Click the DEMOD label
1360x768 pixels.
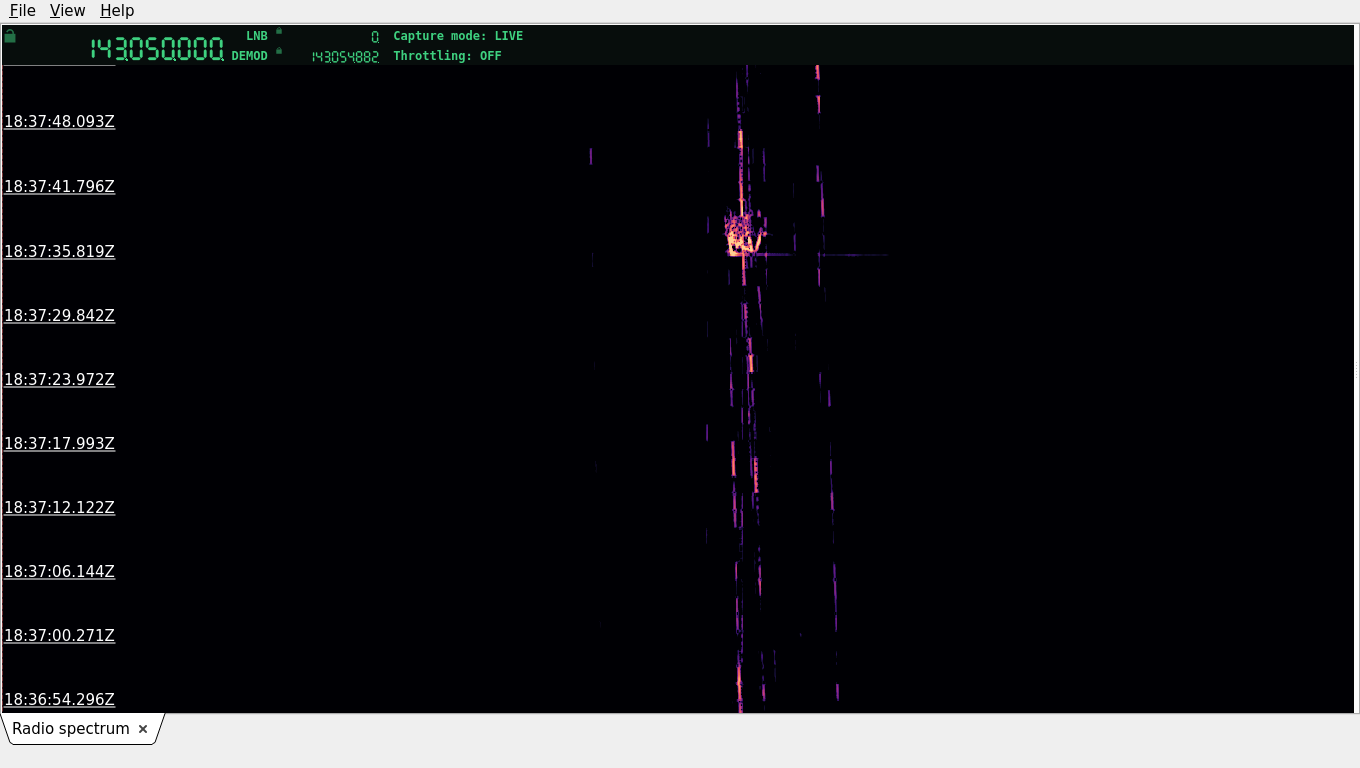[249, 56]
